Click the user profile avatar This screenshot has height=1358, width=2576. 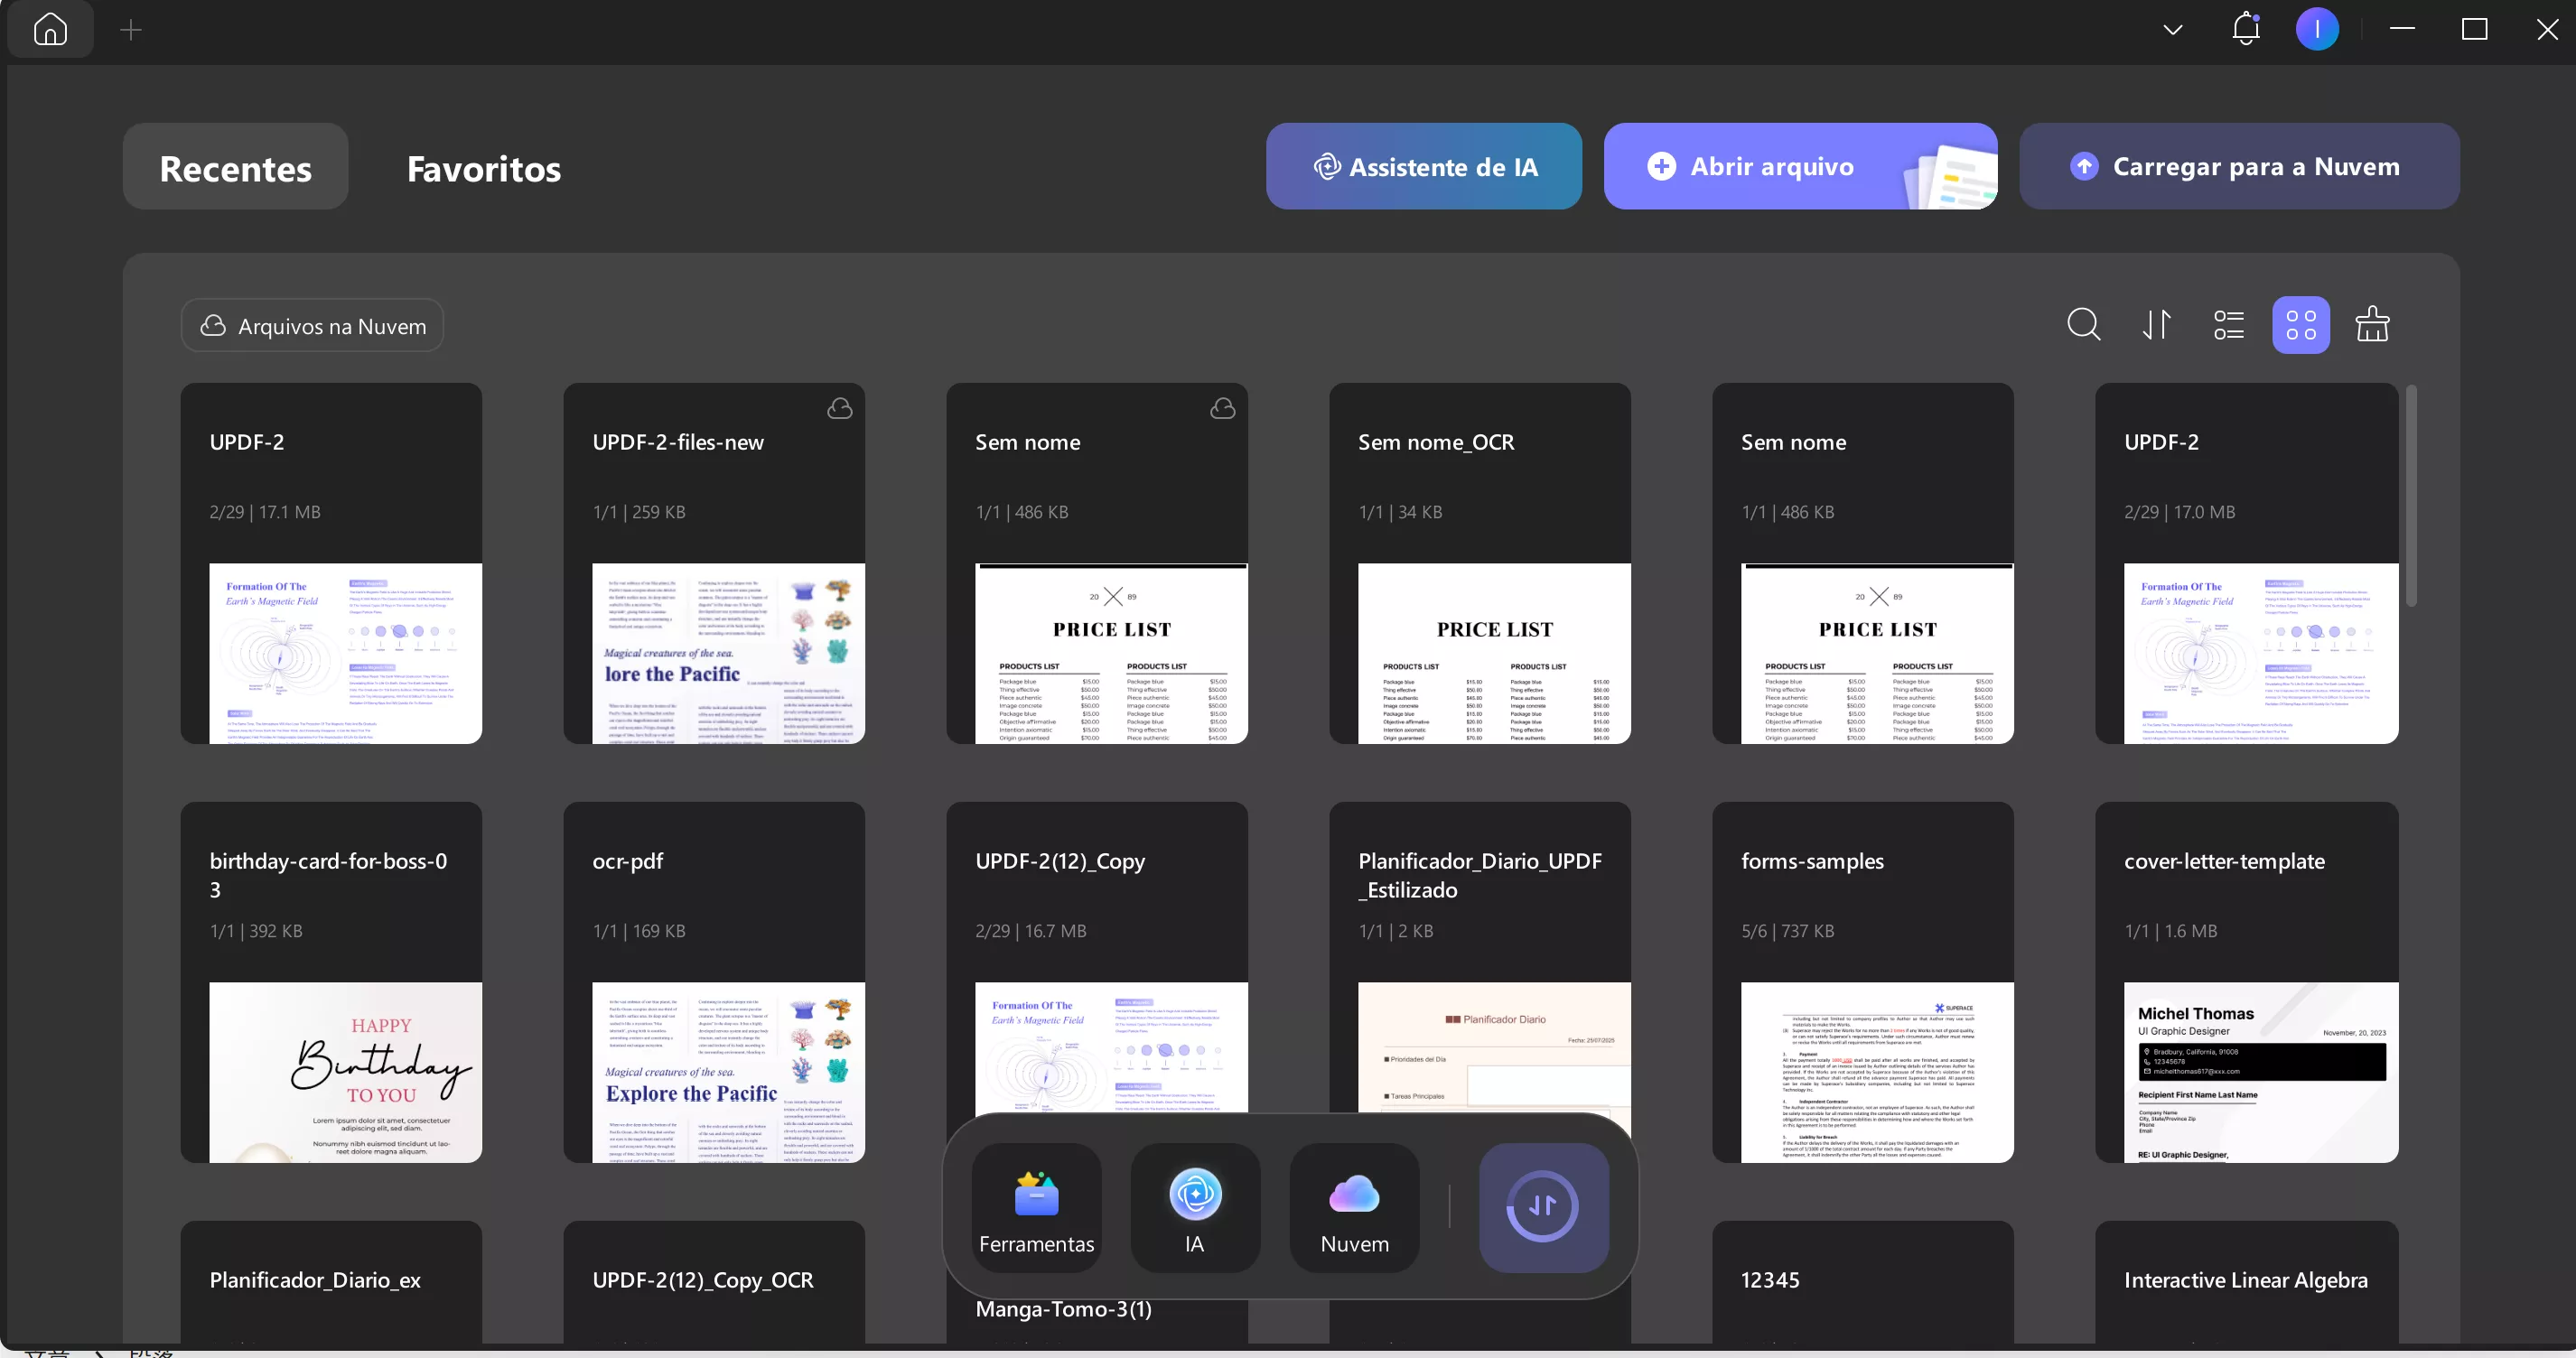2316,29
